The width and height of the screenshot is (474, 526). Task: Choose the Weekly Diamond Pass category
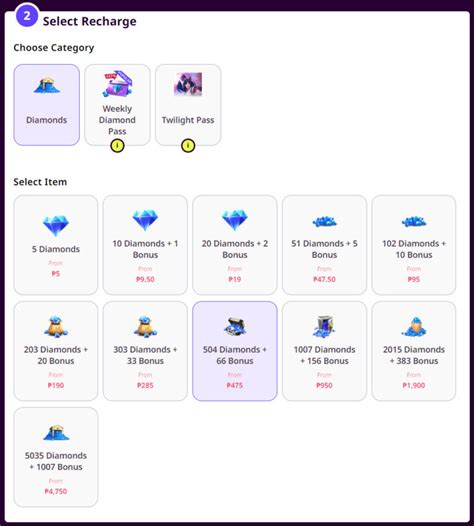click(117, 105)
